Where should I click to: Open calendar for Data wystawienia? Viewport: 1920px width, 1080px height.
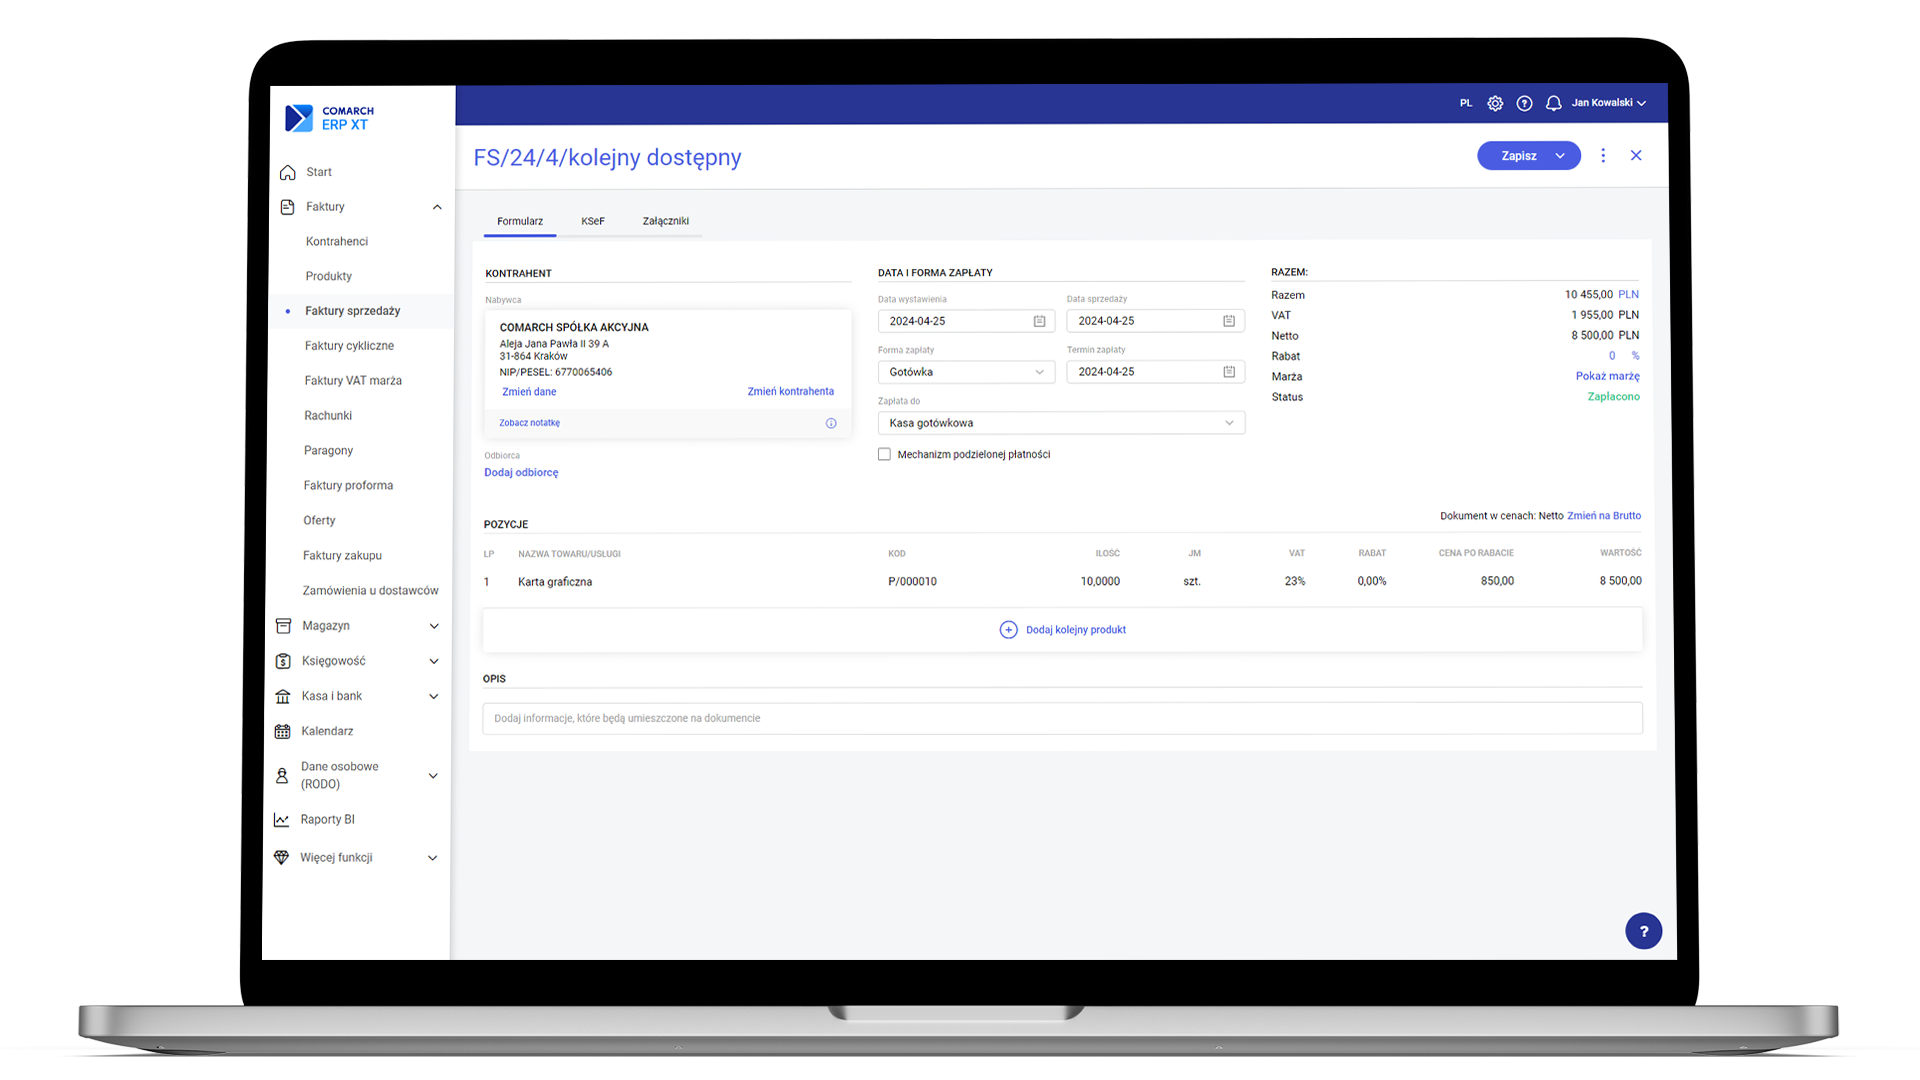pos(1039,321)
